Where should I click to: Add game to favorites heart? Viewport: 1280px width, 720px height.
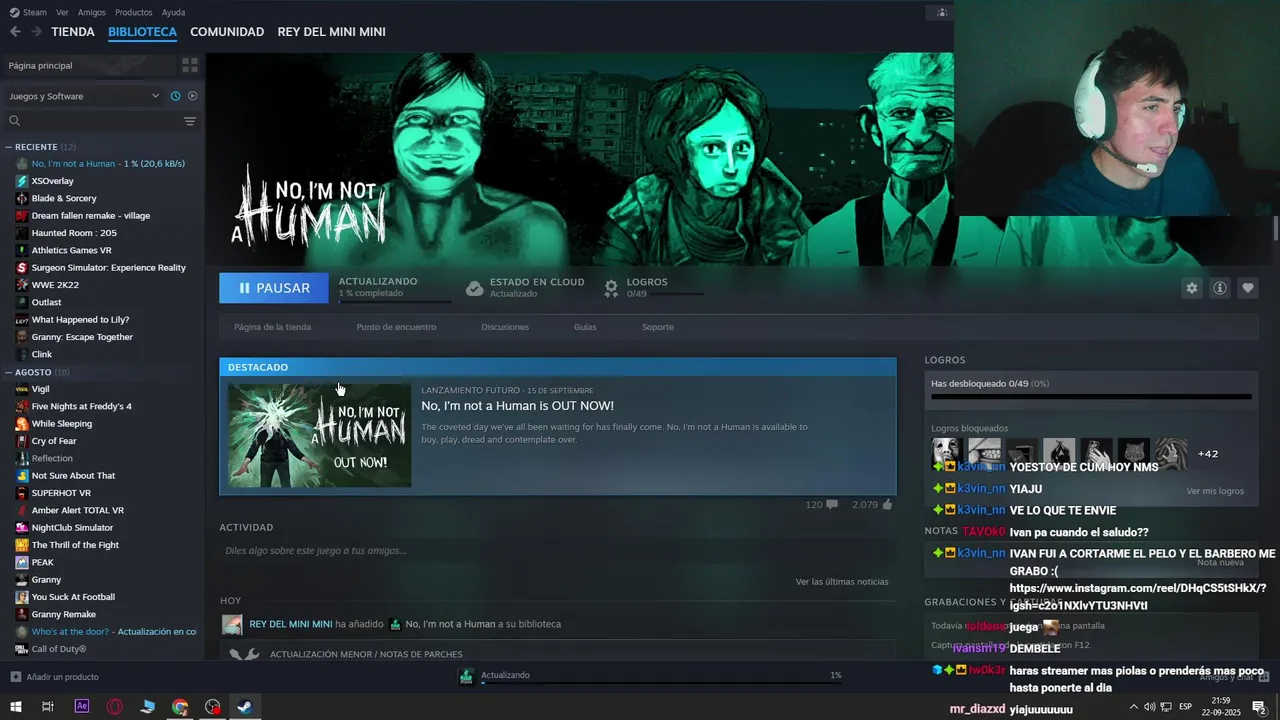[x=1248, y=288]
